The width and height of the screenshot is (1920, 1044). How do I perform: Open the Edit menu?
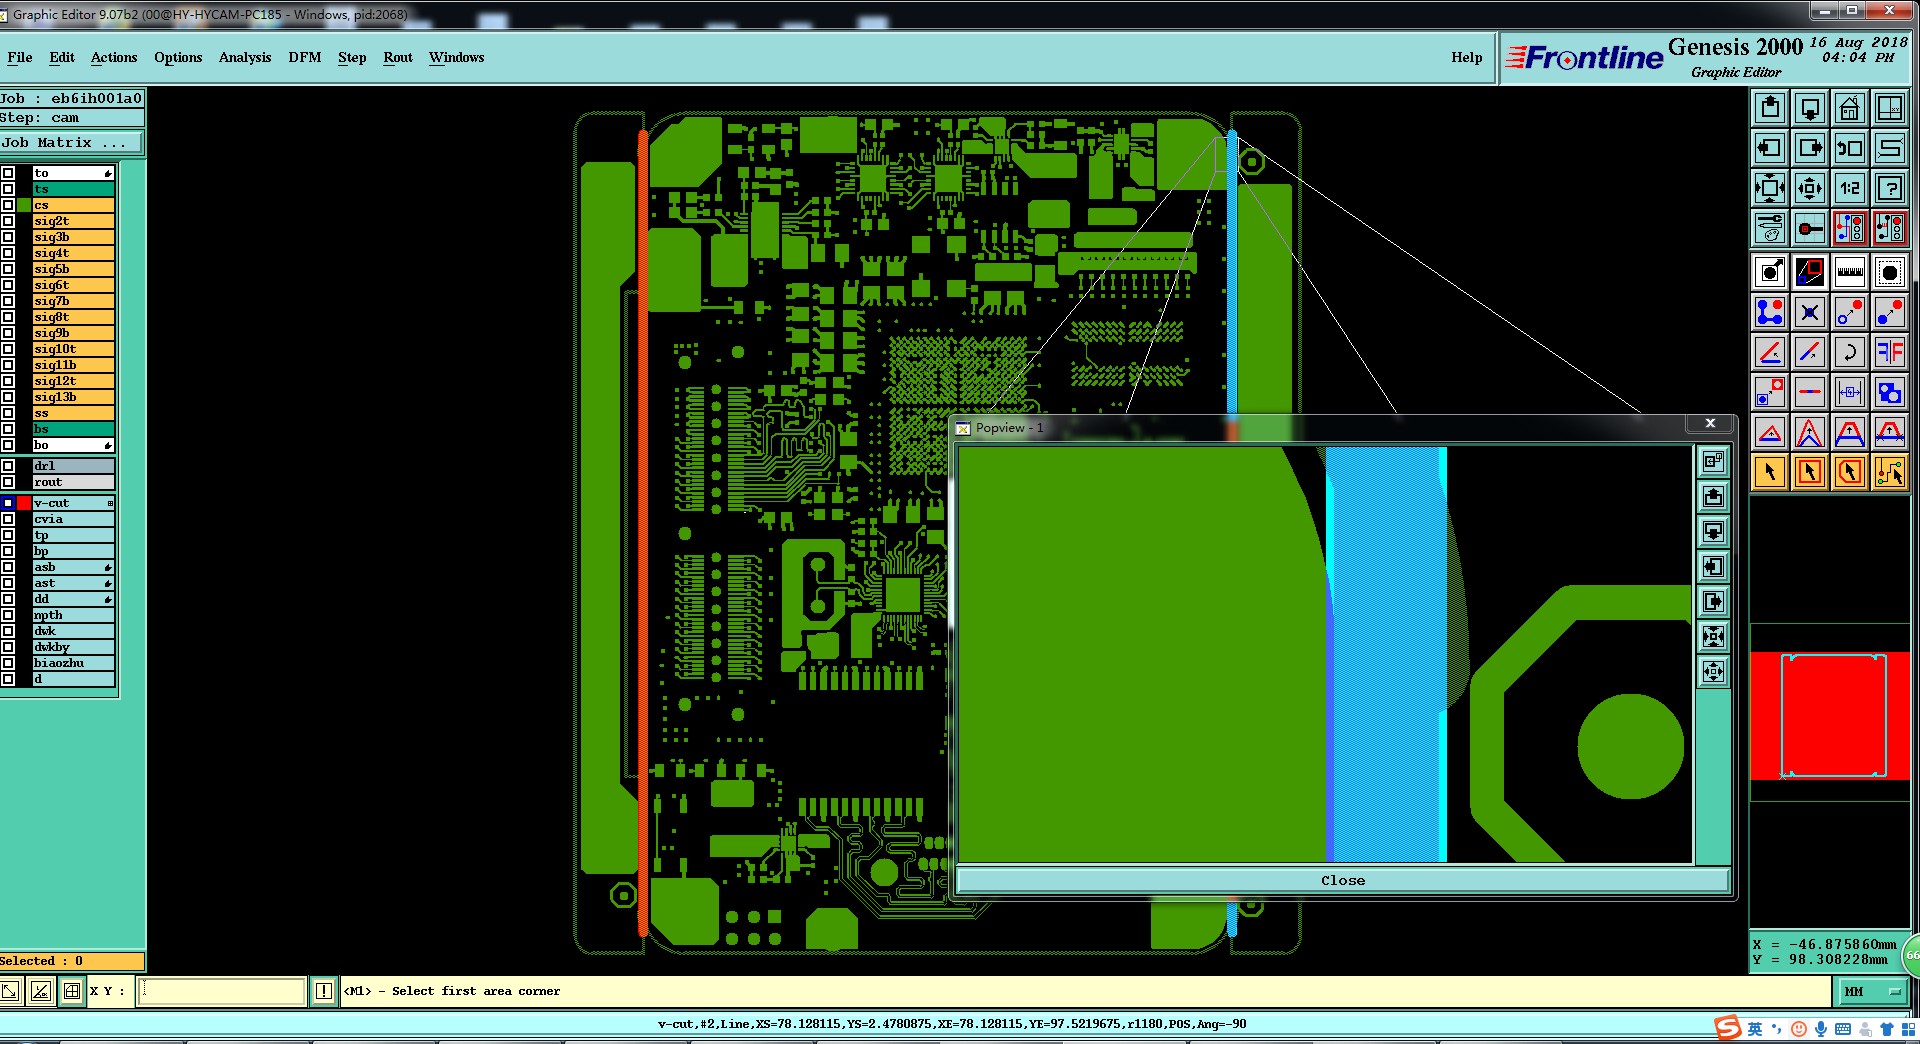62,58
